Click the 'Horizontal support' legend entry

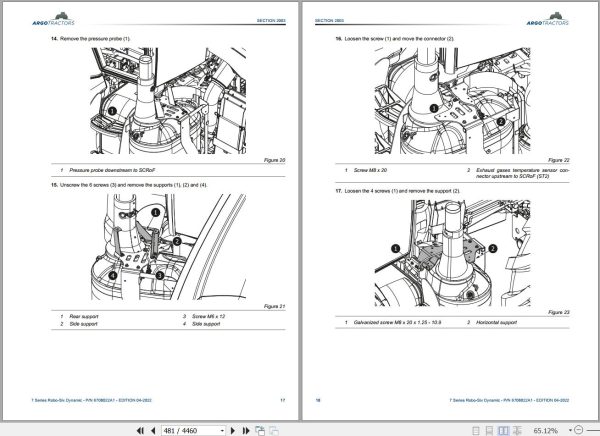[496, 322]
